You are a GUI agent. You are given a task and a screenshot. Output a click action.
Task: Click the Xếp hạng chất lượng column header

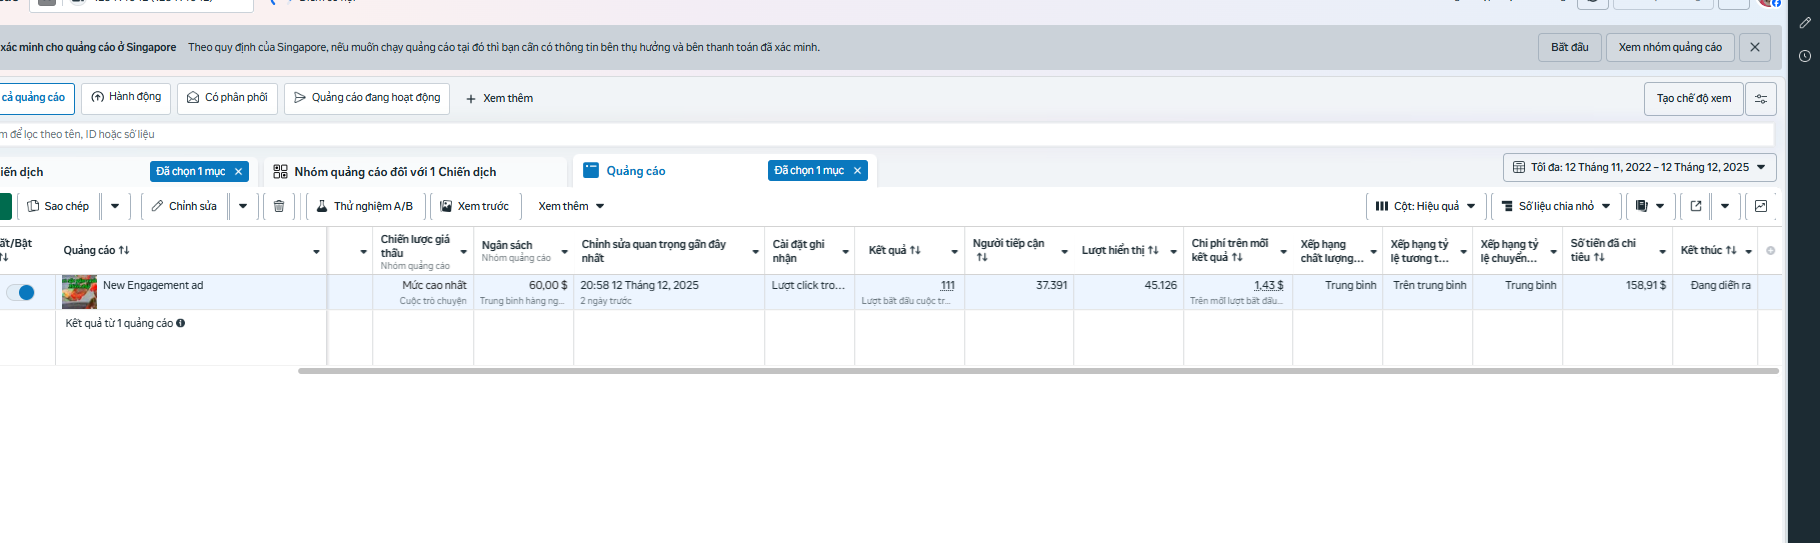[1331, 251]
